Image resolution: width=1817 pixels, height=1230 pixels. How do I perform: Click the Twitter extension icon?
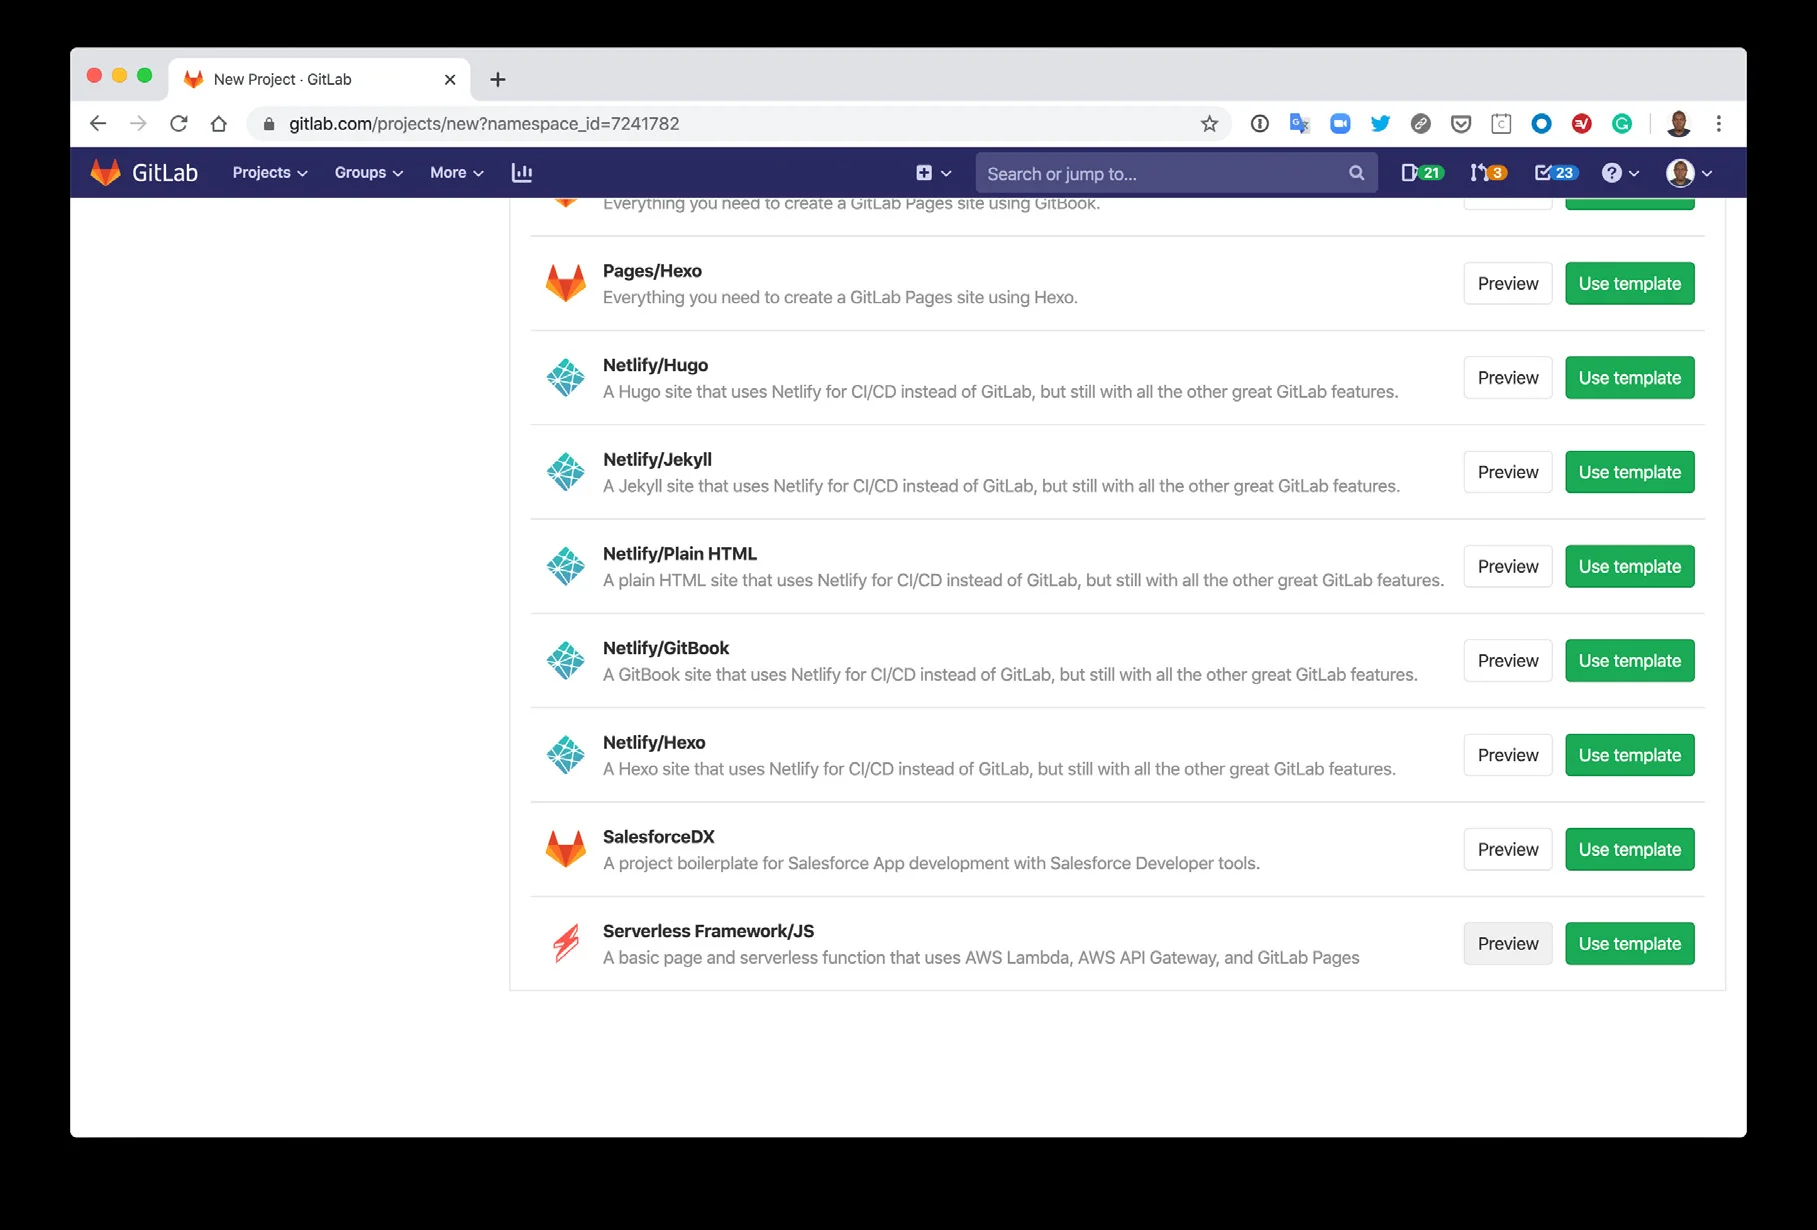pos(1380,124)
